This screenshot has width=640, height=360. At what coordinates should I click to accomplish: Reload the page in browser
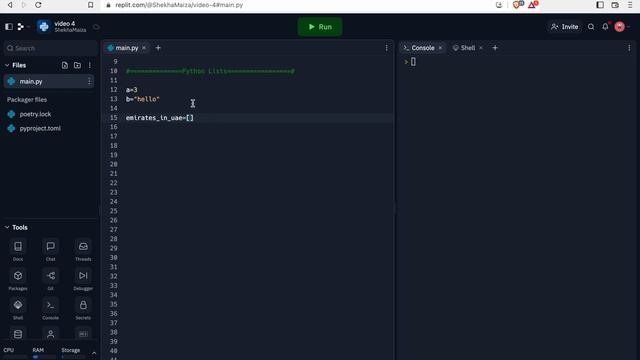38,5
